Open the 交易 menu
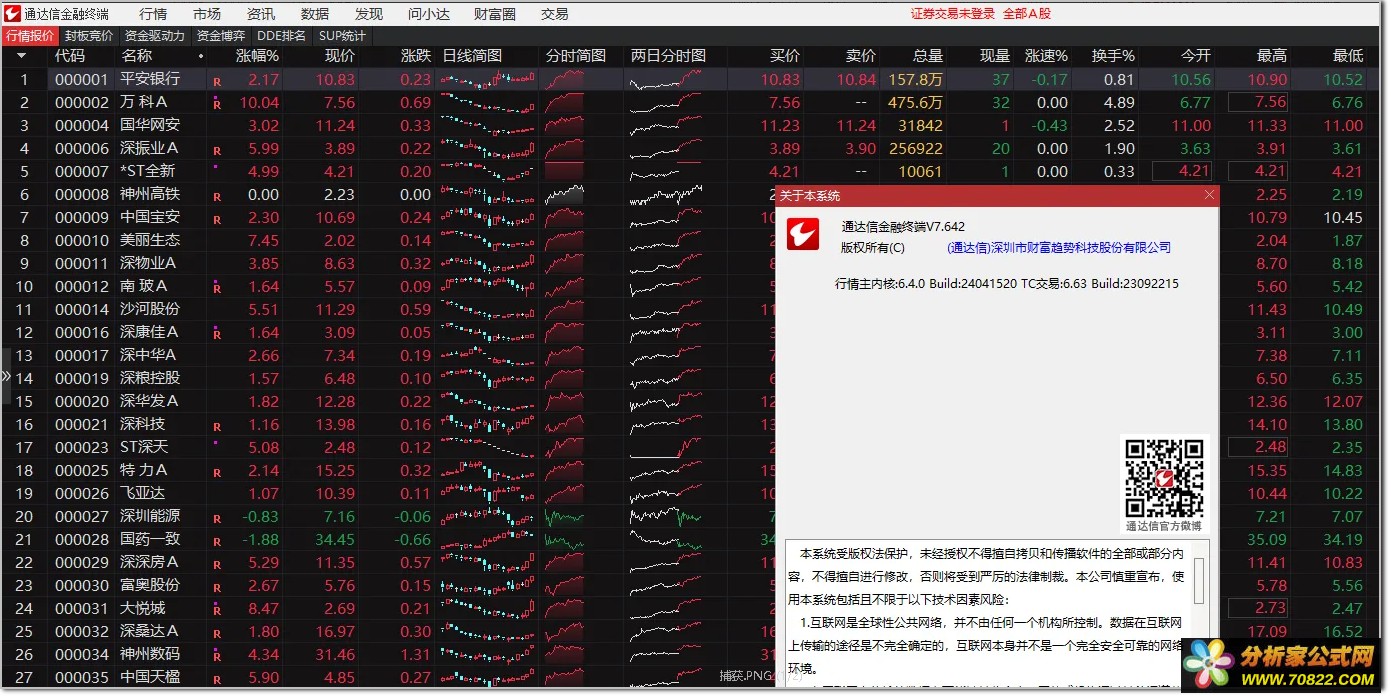 (x=554, y=14)
